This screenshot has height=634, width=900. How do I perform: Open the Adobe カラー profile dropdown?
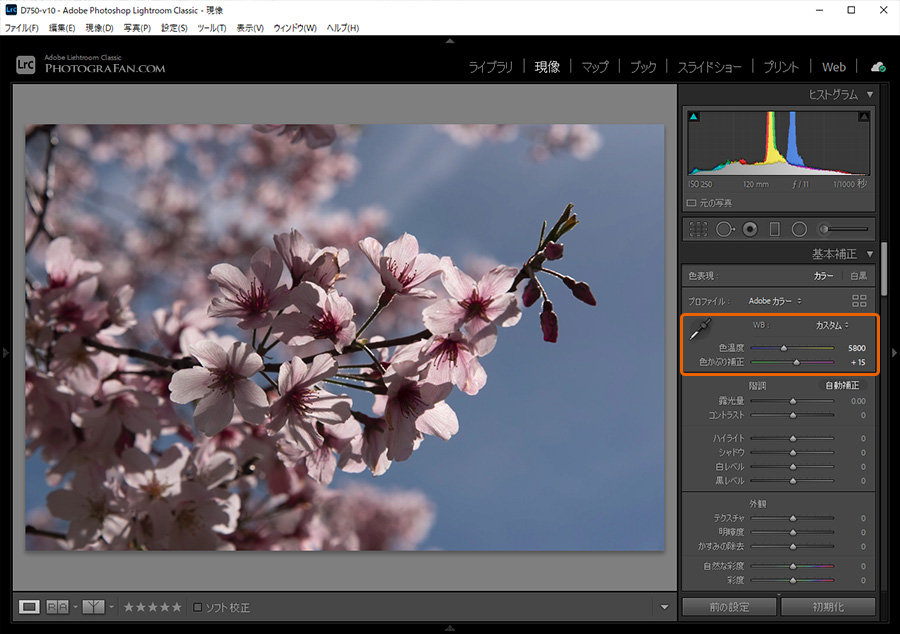pyautogui.click(x=775, y=301)
